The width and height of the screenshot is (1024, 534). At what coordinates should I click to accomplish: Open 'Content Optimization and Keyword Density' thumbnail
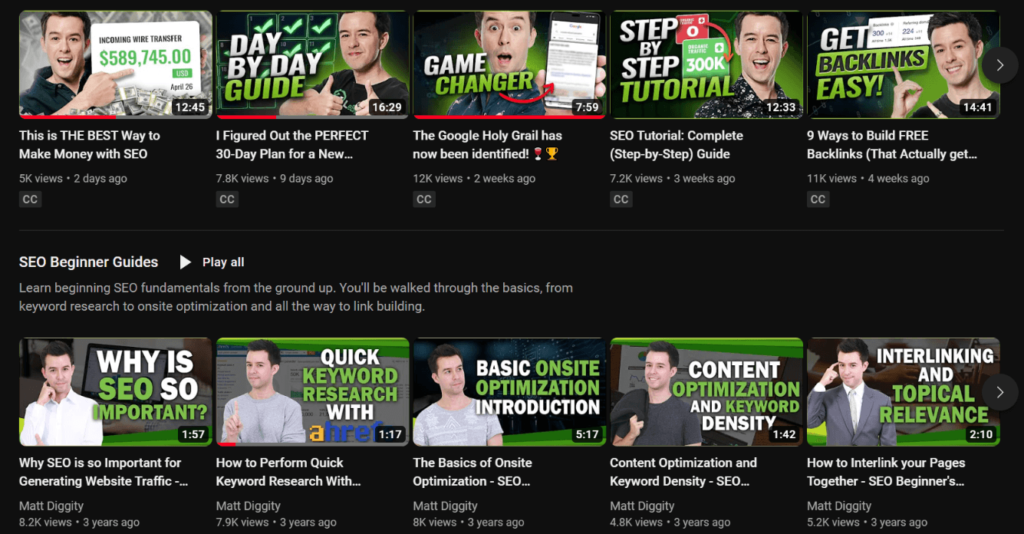(x=707, y=392)
